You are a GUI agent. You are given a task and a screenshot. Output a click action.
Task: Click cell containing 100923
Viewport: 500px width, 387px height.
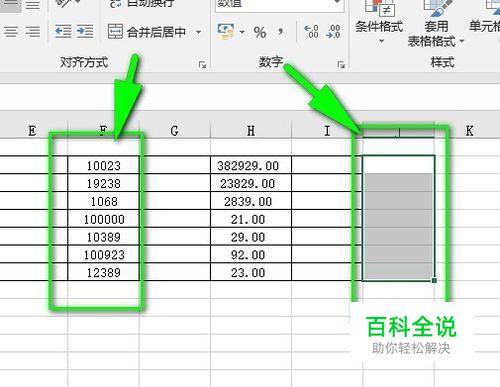click(103, 254)
